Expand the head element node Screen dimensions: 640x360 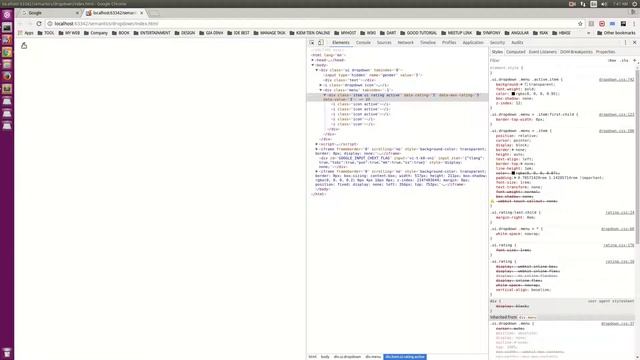pos(313,60)
